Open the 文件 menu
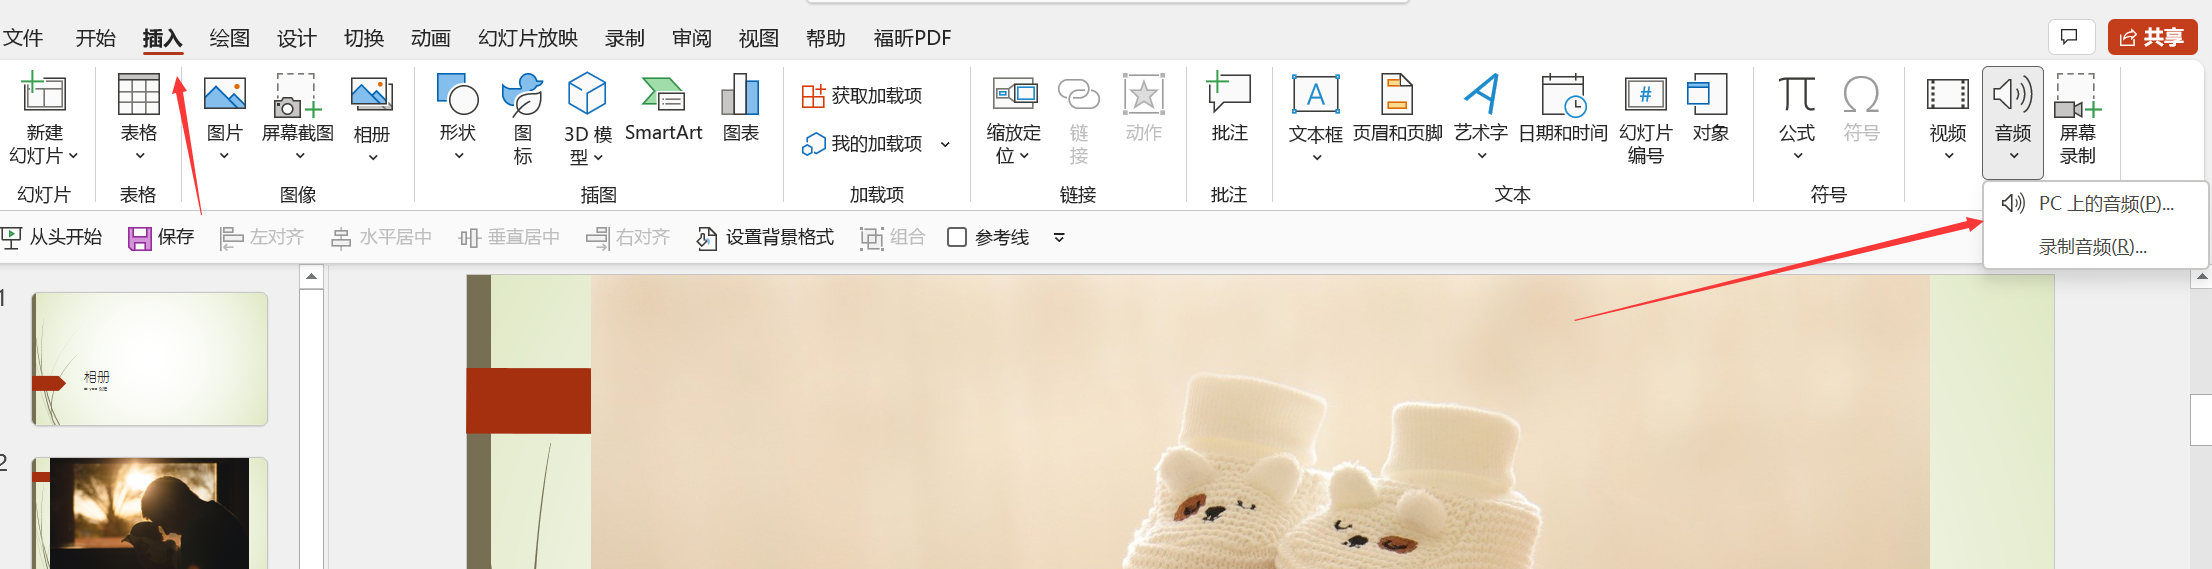The width and height of the screenshot is (2212, 569). [x=22, y=38]
